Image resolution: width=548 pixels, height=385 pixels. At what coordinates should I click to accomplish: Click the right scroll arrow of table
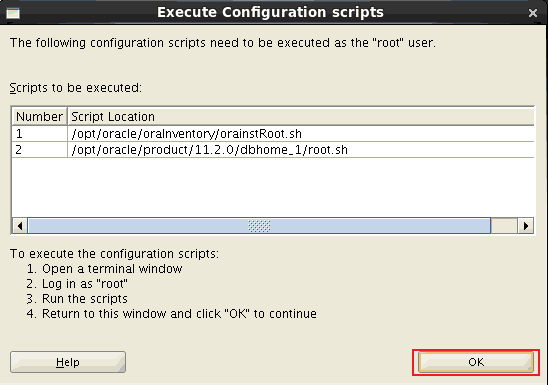(526, 226)
